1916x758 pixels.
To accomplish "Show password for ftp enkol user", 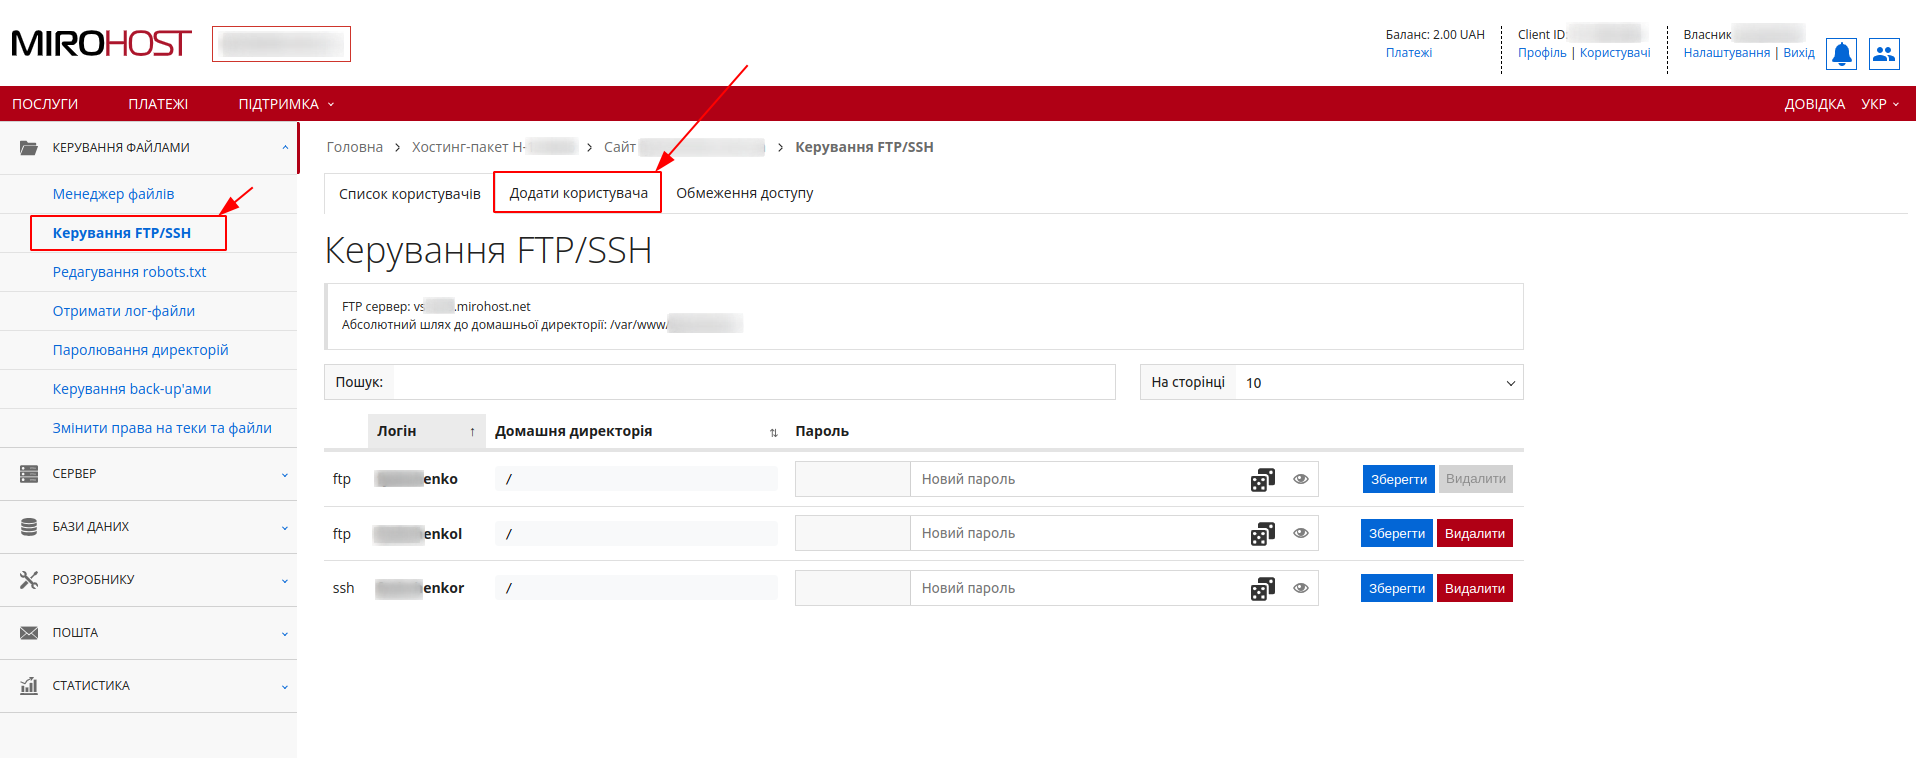I will coord(1301,533).
